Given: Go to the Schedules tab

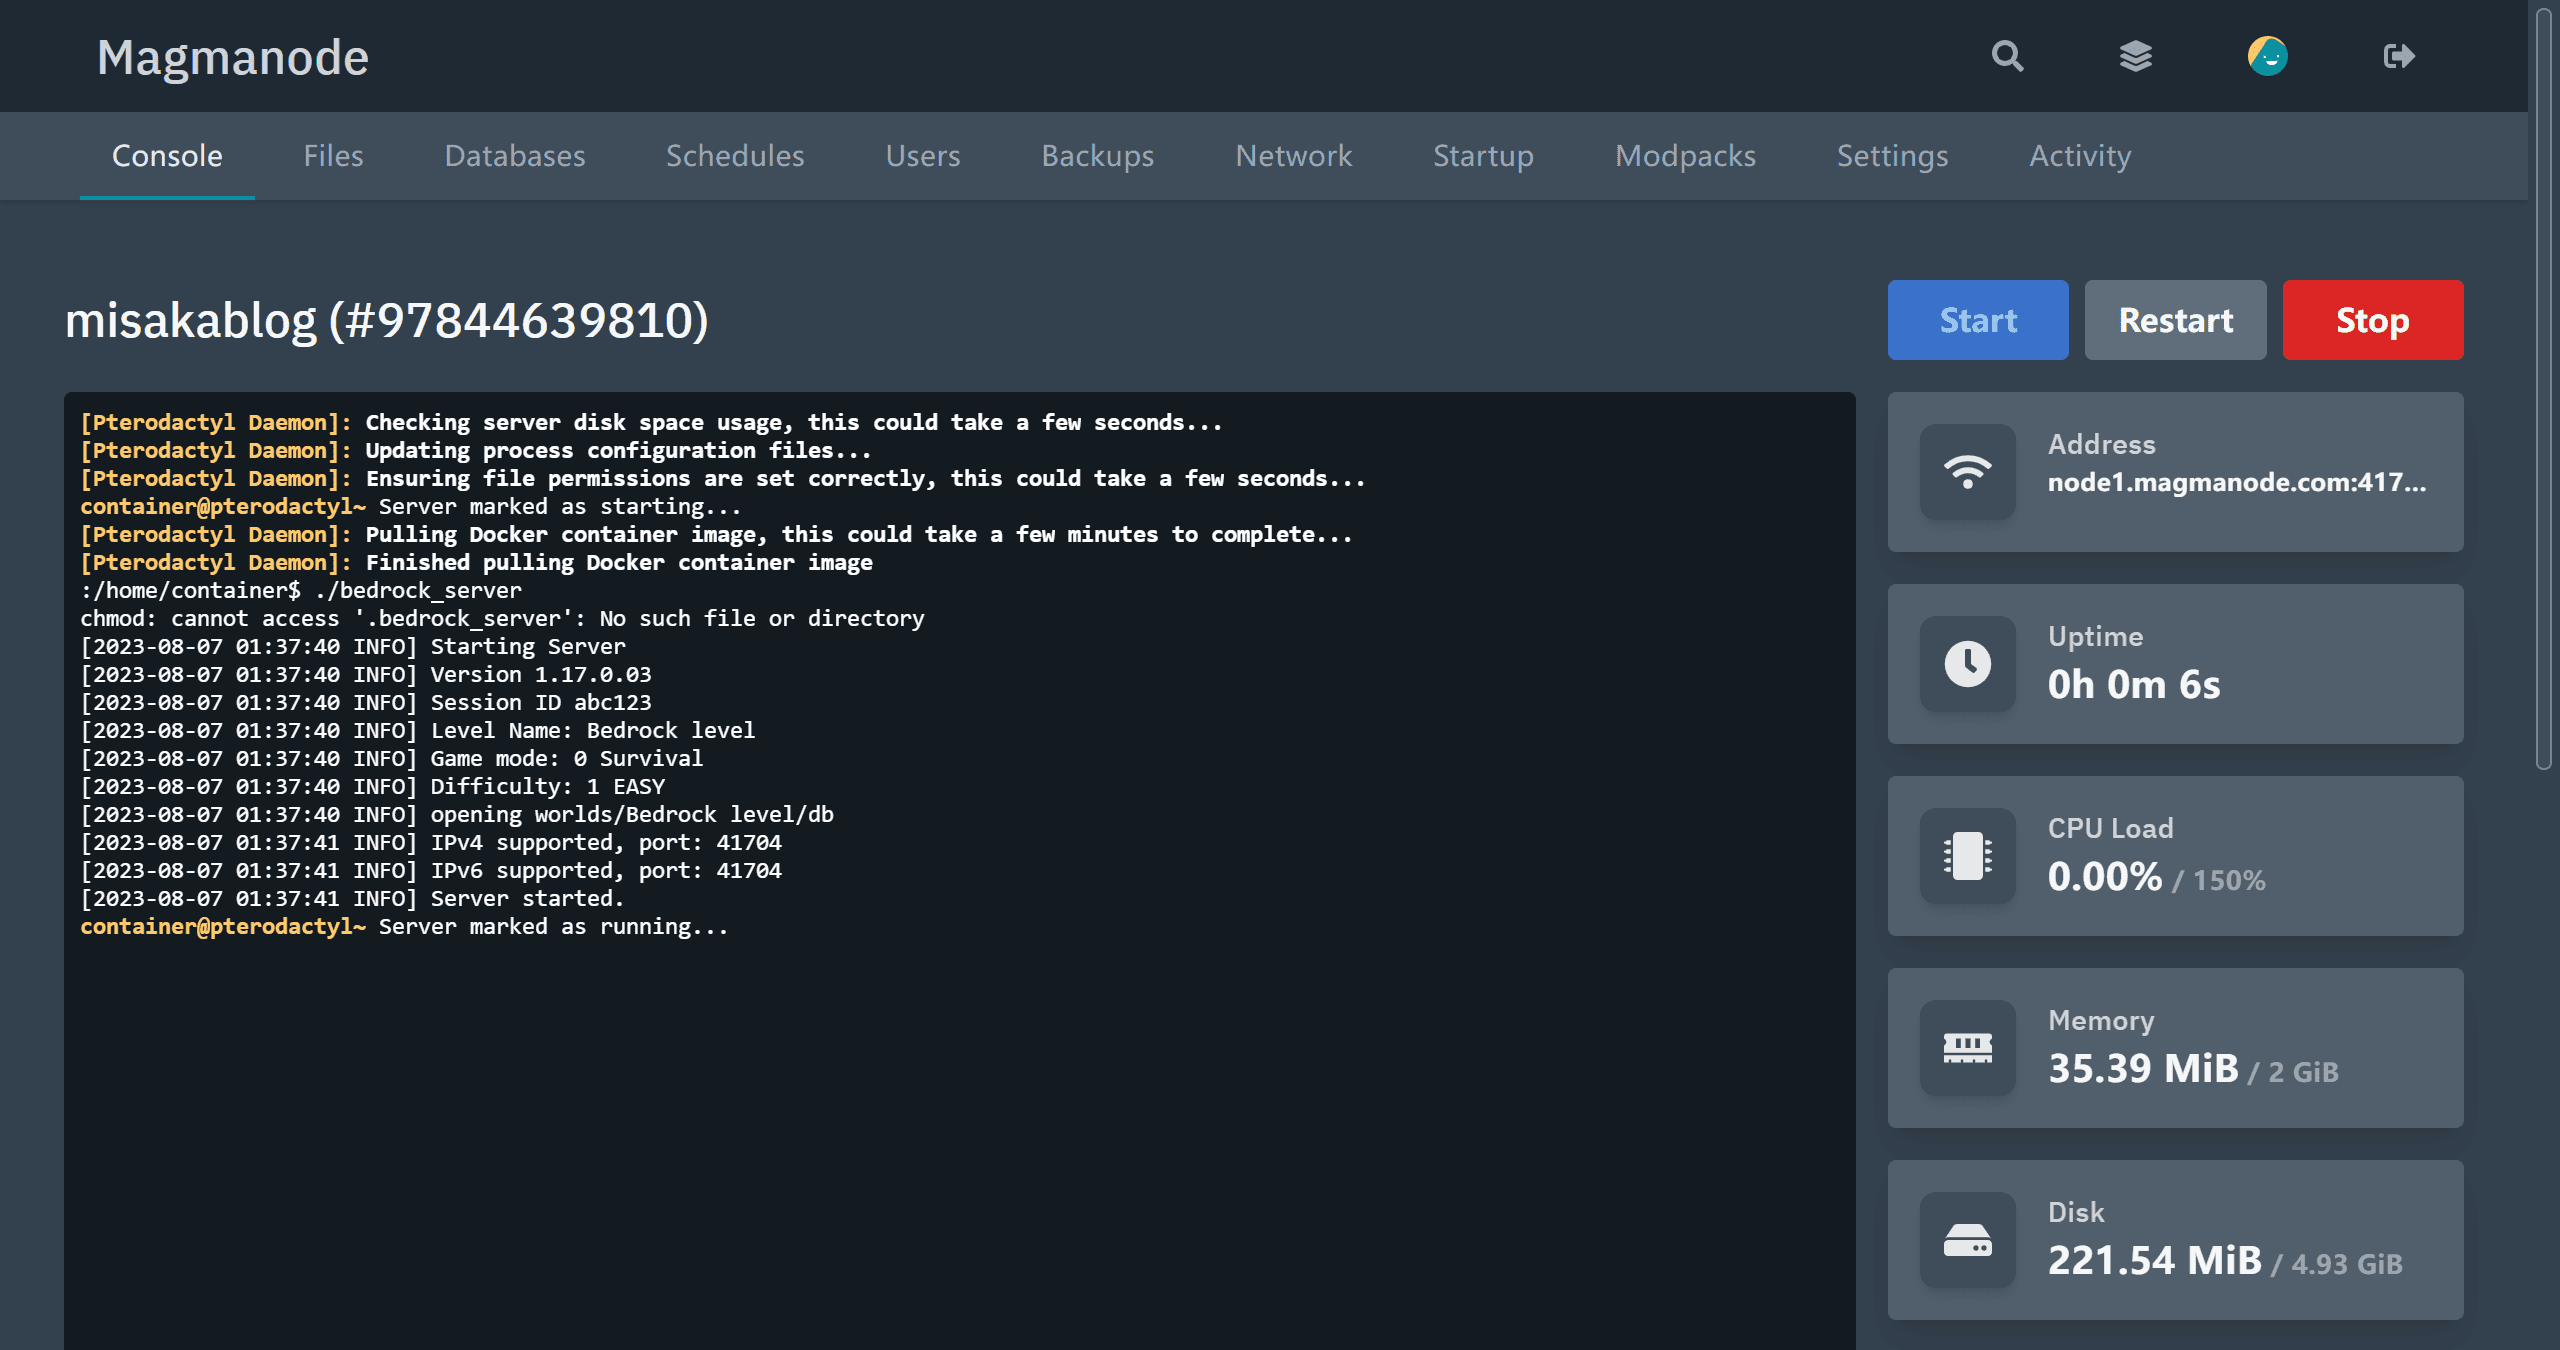Looking at the screenshot, I should click(735, 156).
